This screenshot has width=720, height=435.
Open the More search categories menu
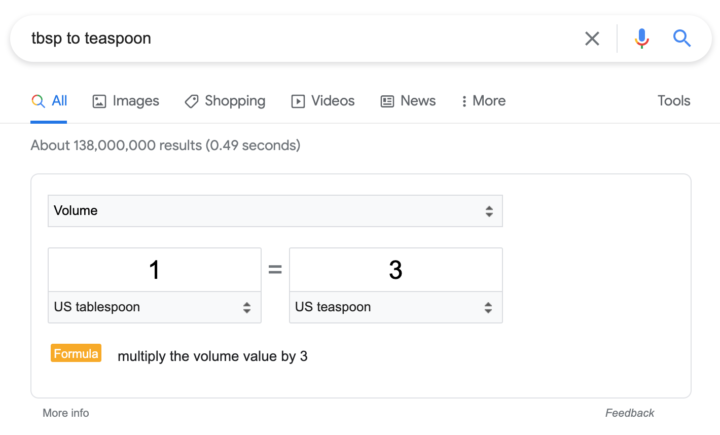(484, 101)
